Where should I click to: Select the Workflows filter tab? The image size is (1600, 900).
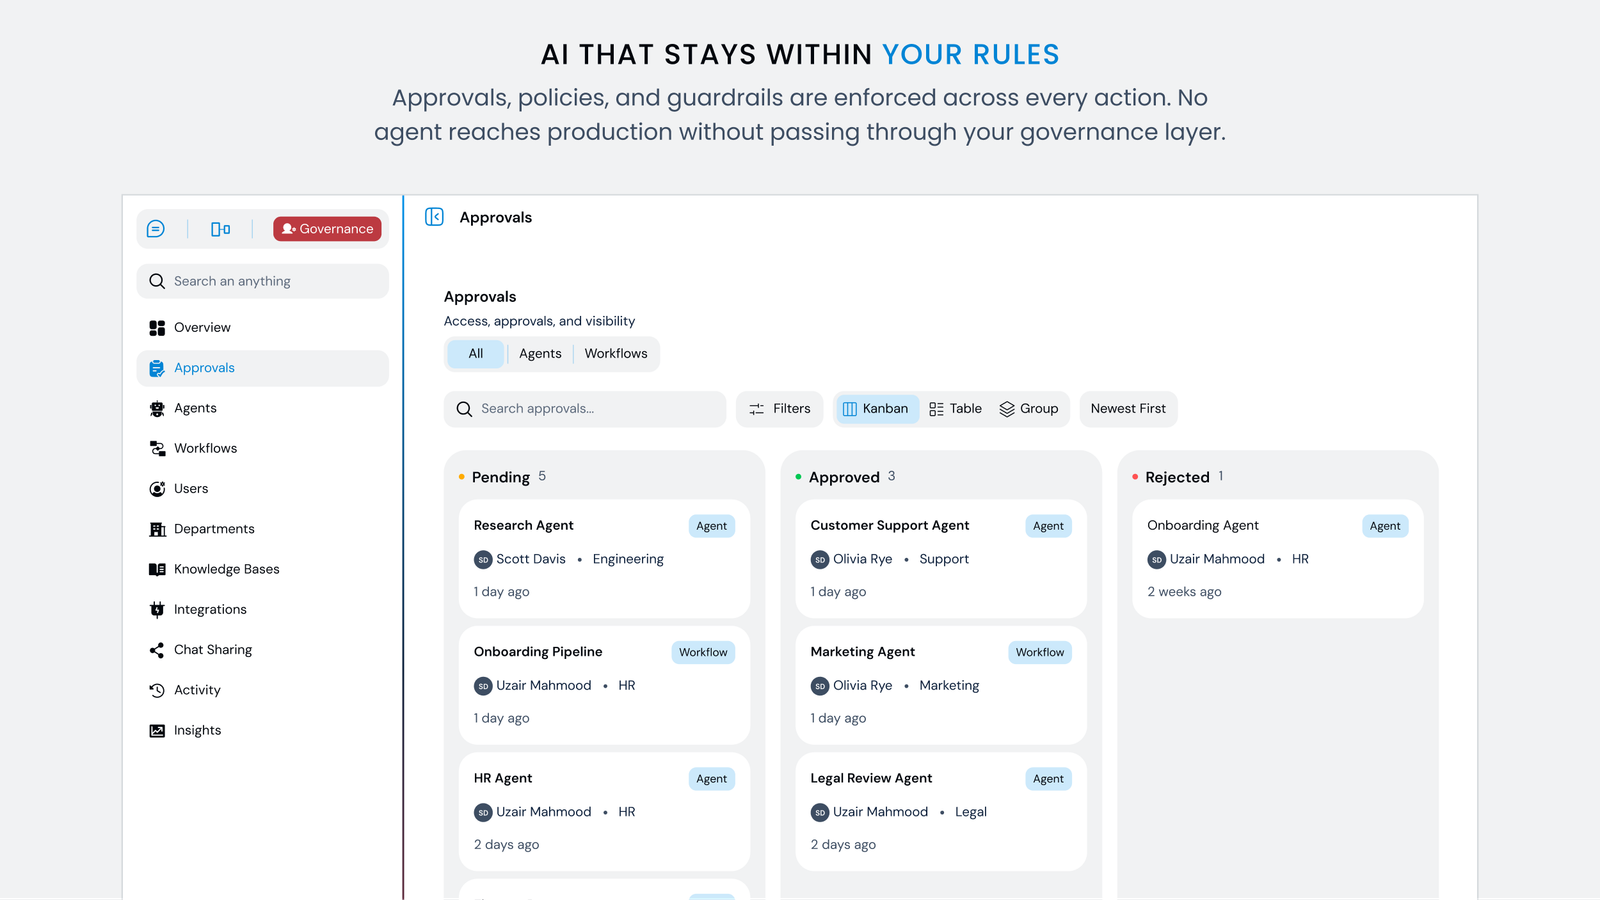click(616, 354)
